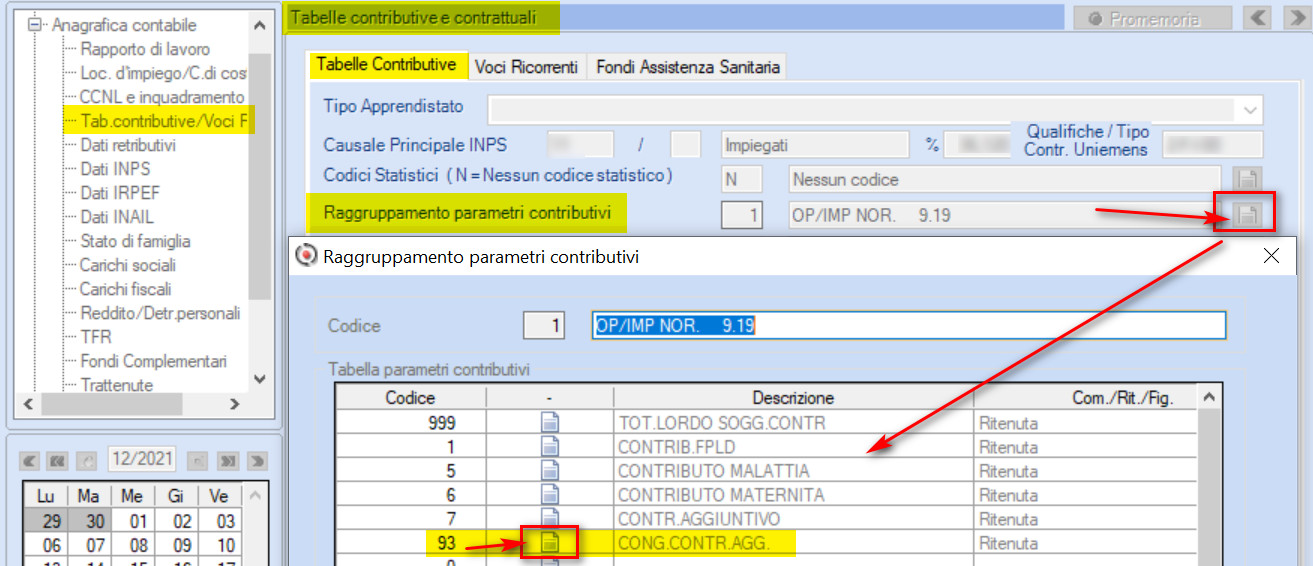1313x566 pixels.
Task: Click parameter table scroll-up arrow
Action: point(1210,398)
